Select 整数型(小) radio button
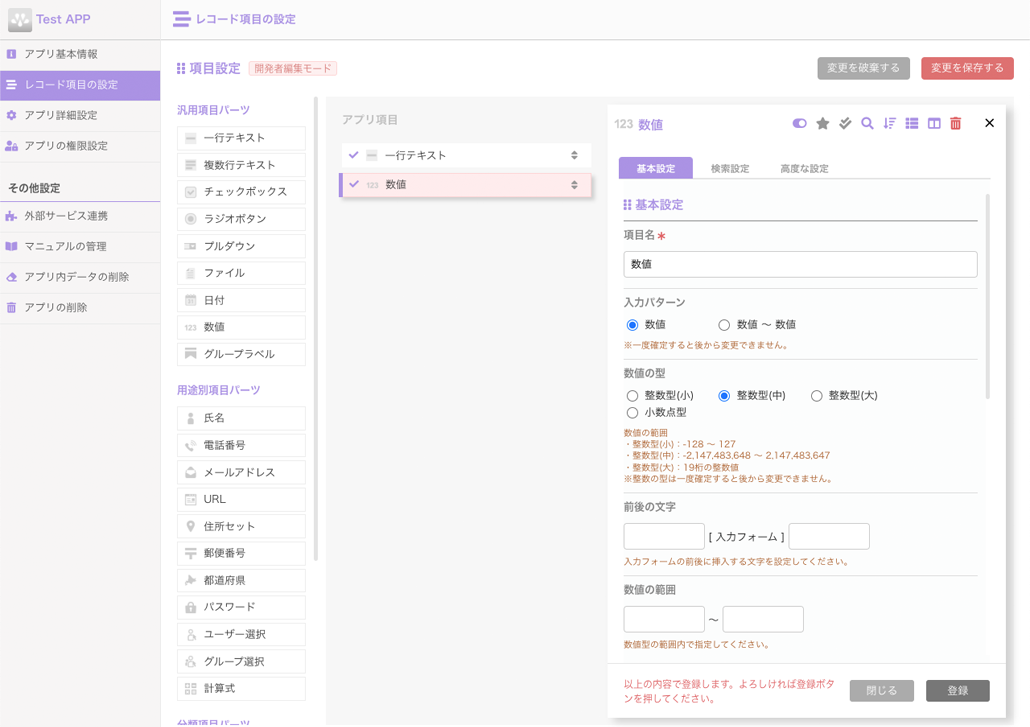The height and width of the screenshot is (727, 1030). tap(632, 396)
